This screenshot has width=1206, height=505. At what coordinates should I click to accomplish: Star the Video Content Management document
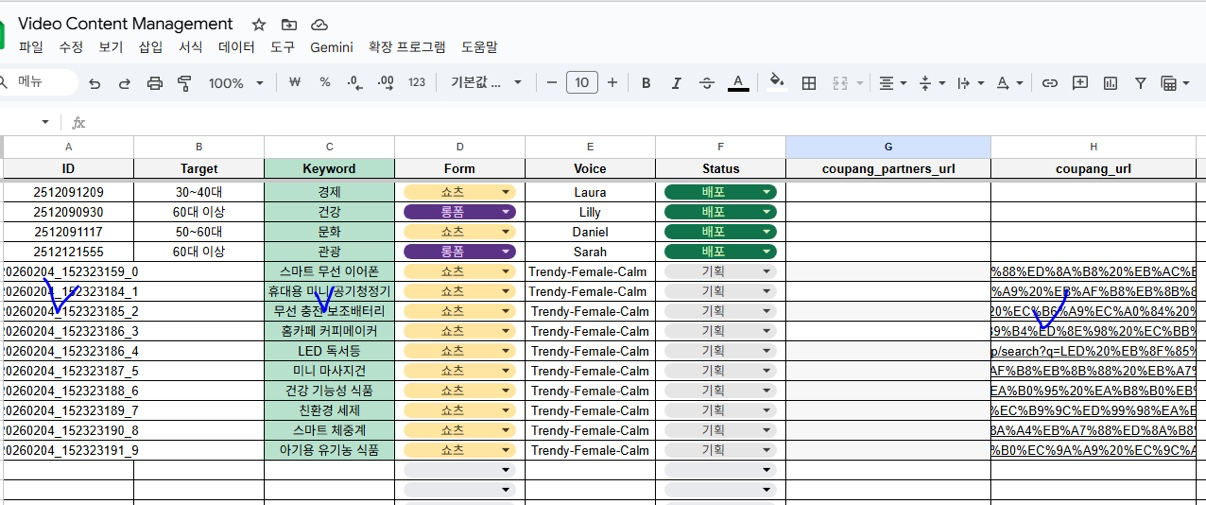259,24
